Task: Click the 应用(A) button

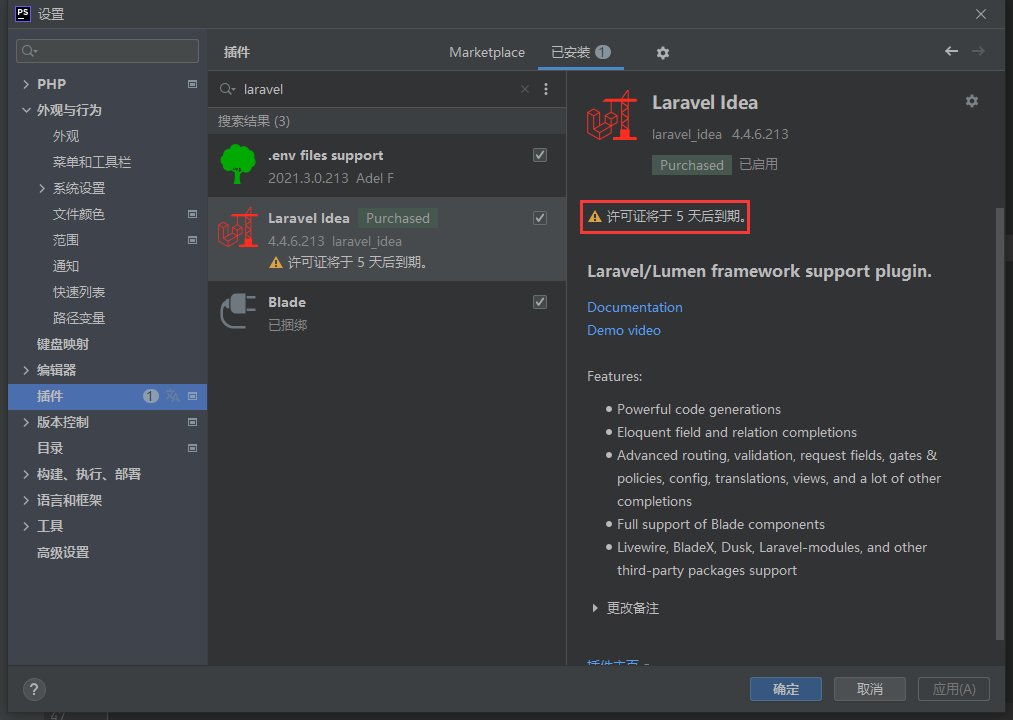Action: point(954,689)
